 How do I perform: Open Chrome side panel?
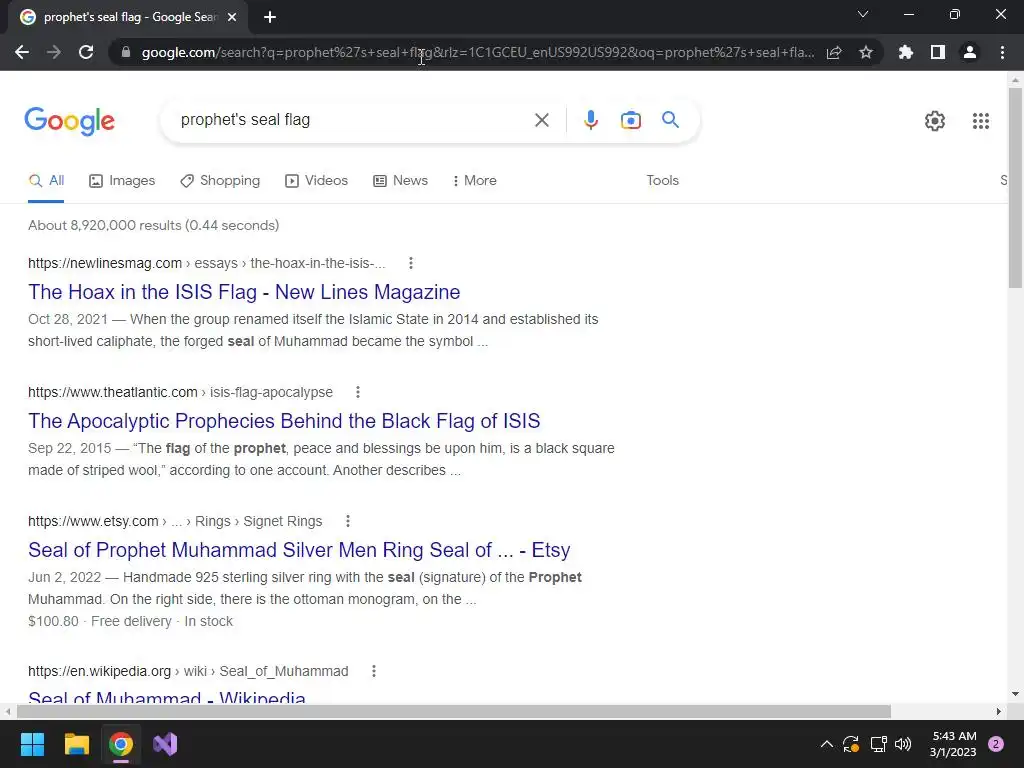pos(938,52)
